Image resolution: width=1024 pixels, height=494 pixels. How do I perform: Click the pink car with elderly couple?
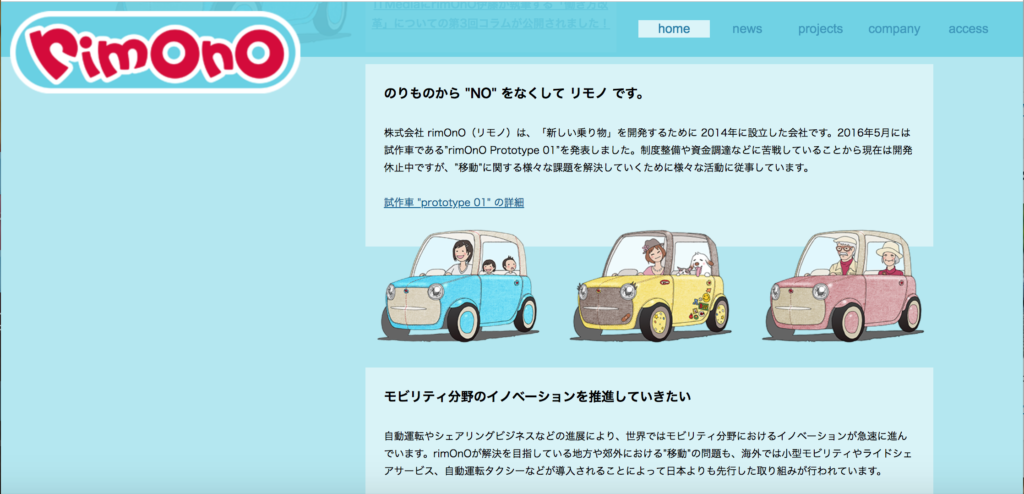pyautogui.click(x=842, y=286)
